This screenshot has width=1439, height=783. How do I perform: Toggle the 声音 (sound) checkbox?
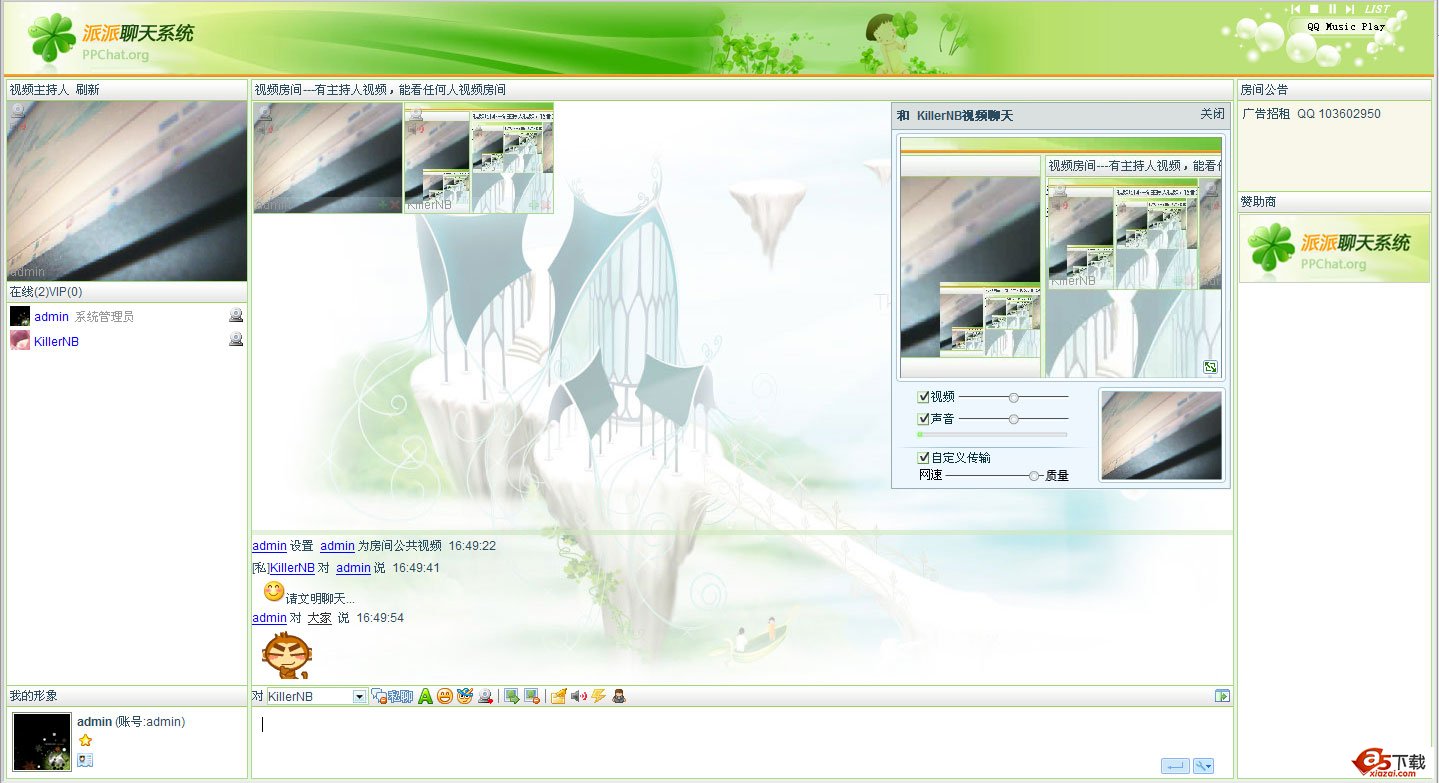click(923, 419)
